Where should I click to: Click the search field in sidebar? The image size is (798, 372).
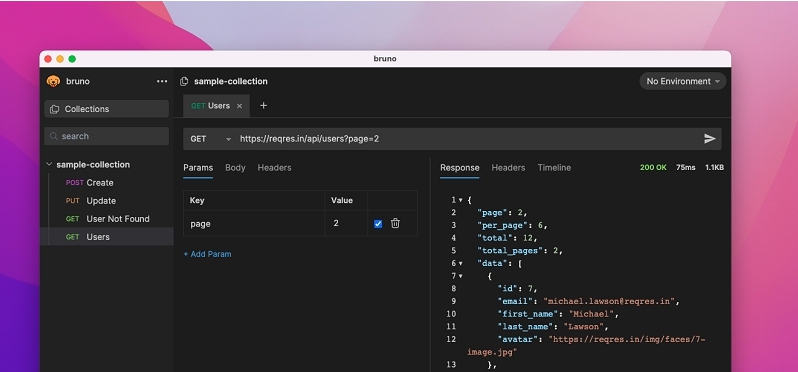106,136
